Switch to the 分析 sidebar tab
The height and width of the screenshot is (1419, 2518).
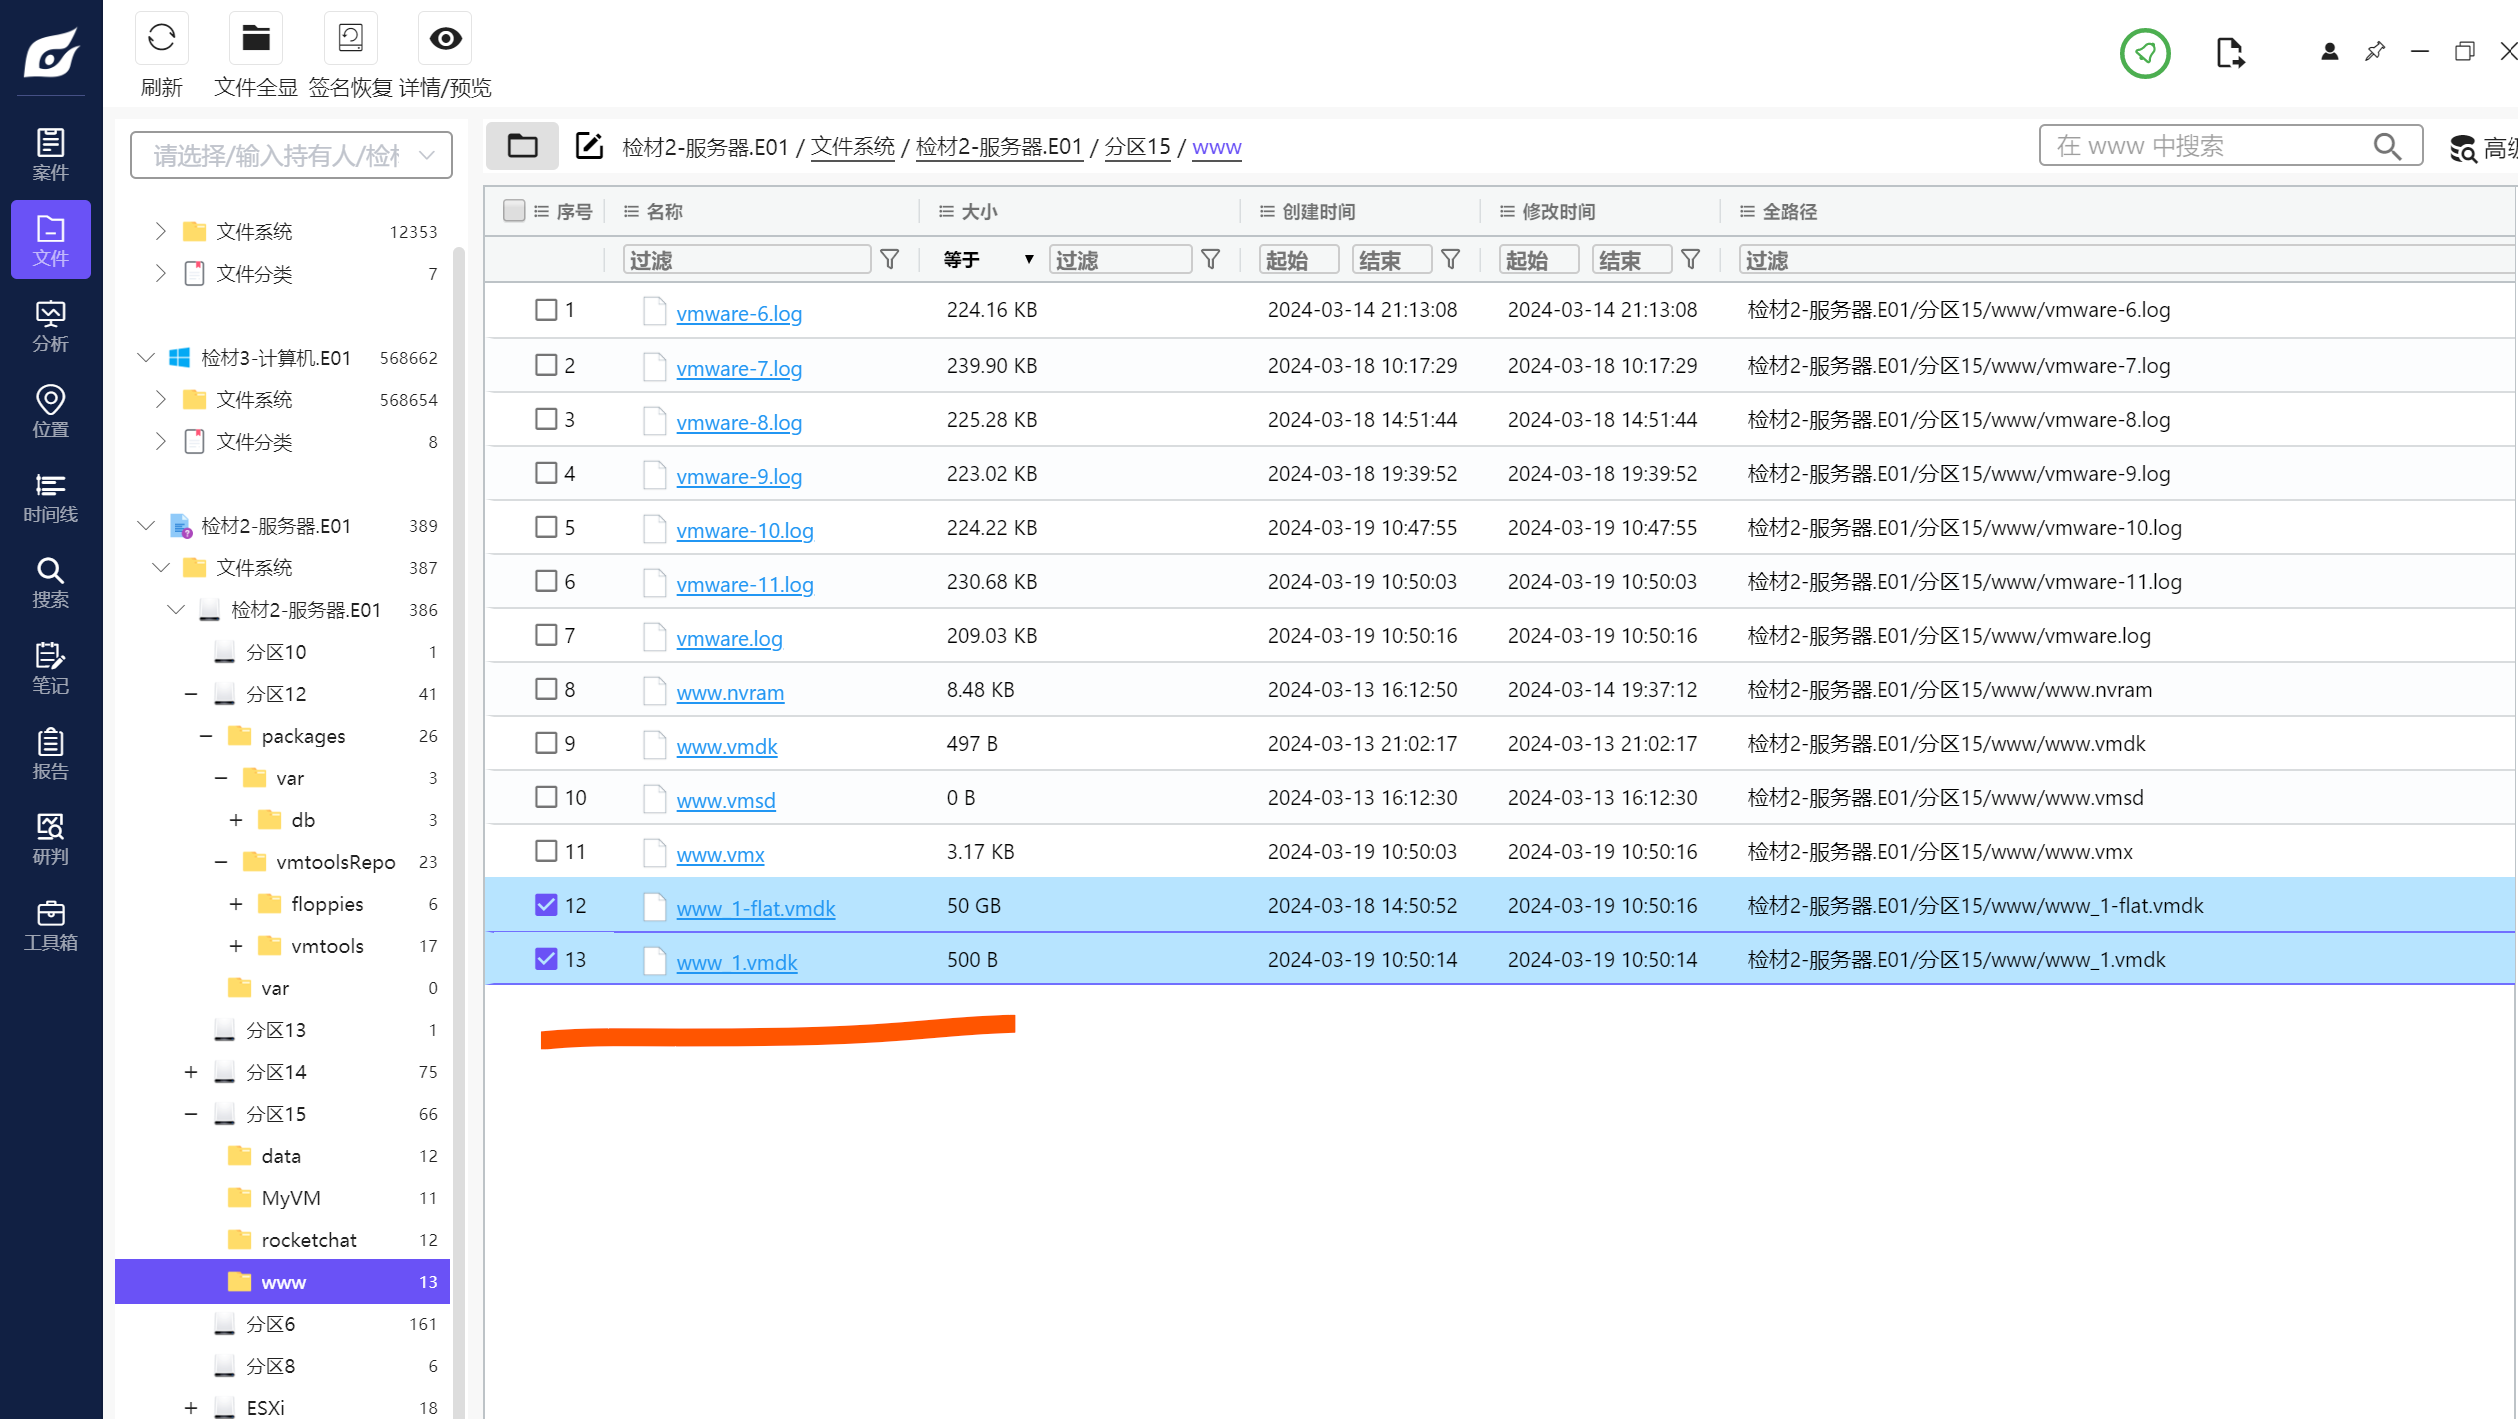click(x=50, y=326)
